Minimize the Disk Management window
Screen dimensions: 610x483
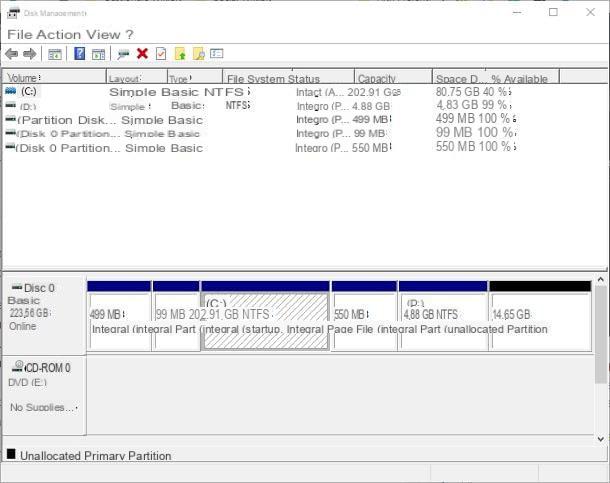tap(517, 12)
